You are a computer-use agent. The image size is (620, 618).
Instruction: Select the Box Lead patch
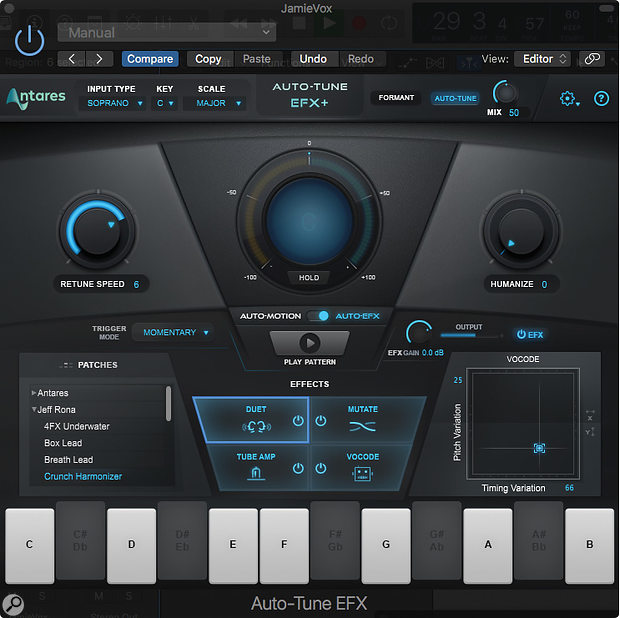(x=63, y=443)
